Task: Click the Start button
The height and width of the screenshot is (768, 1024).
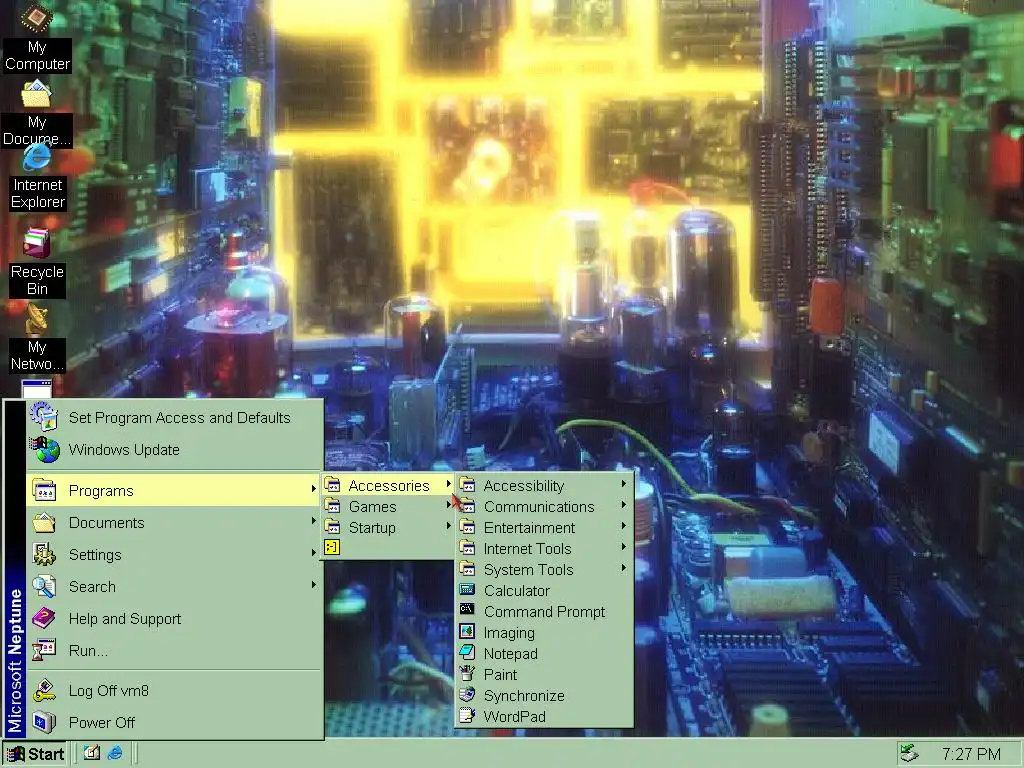Action: coord(36,754)
